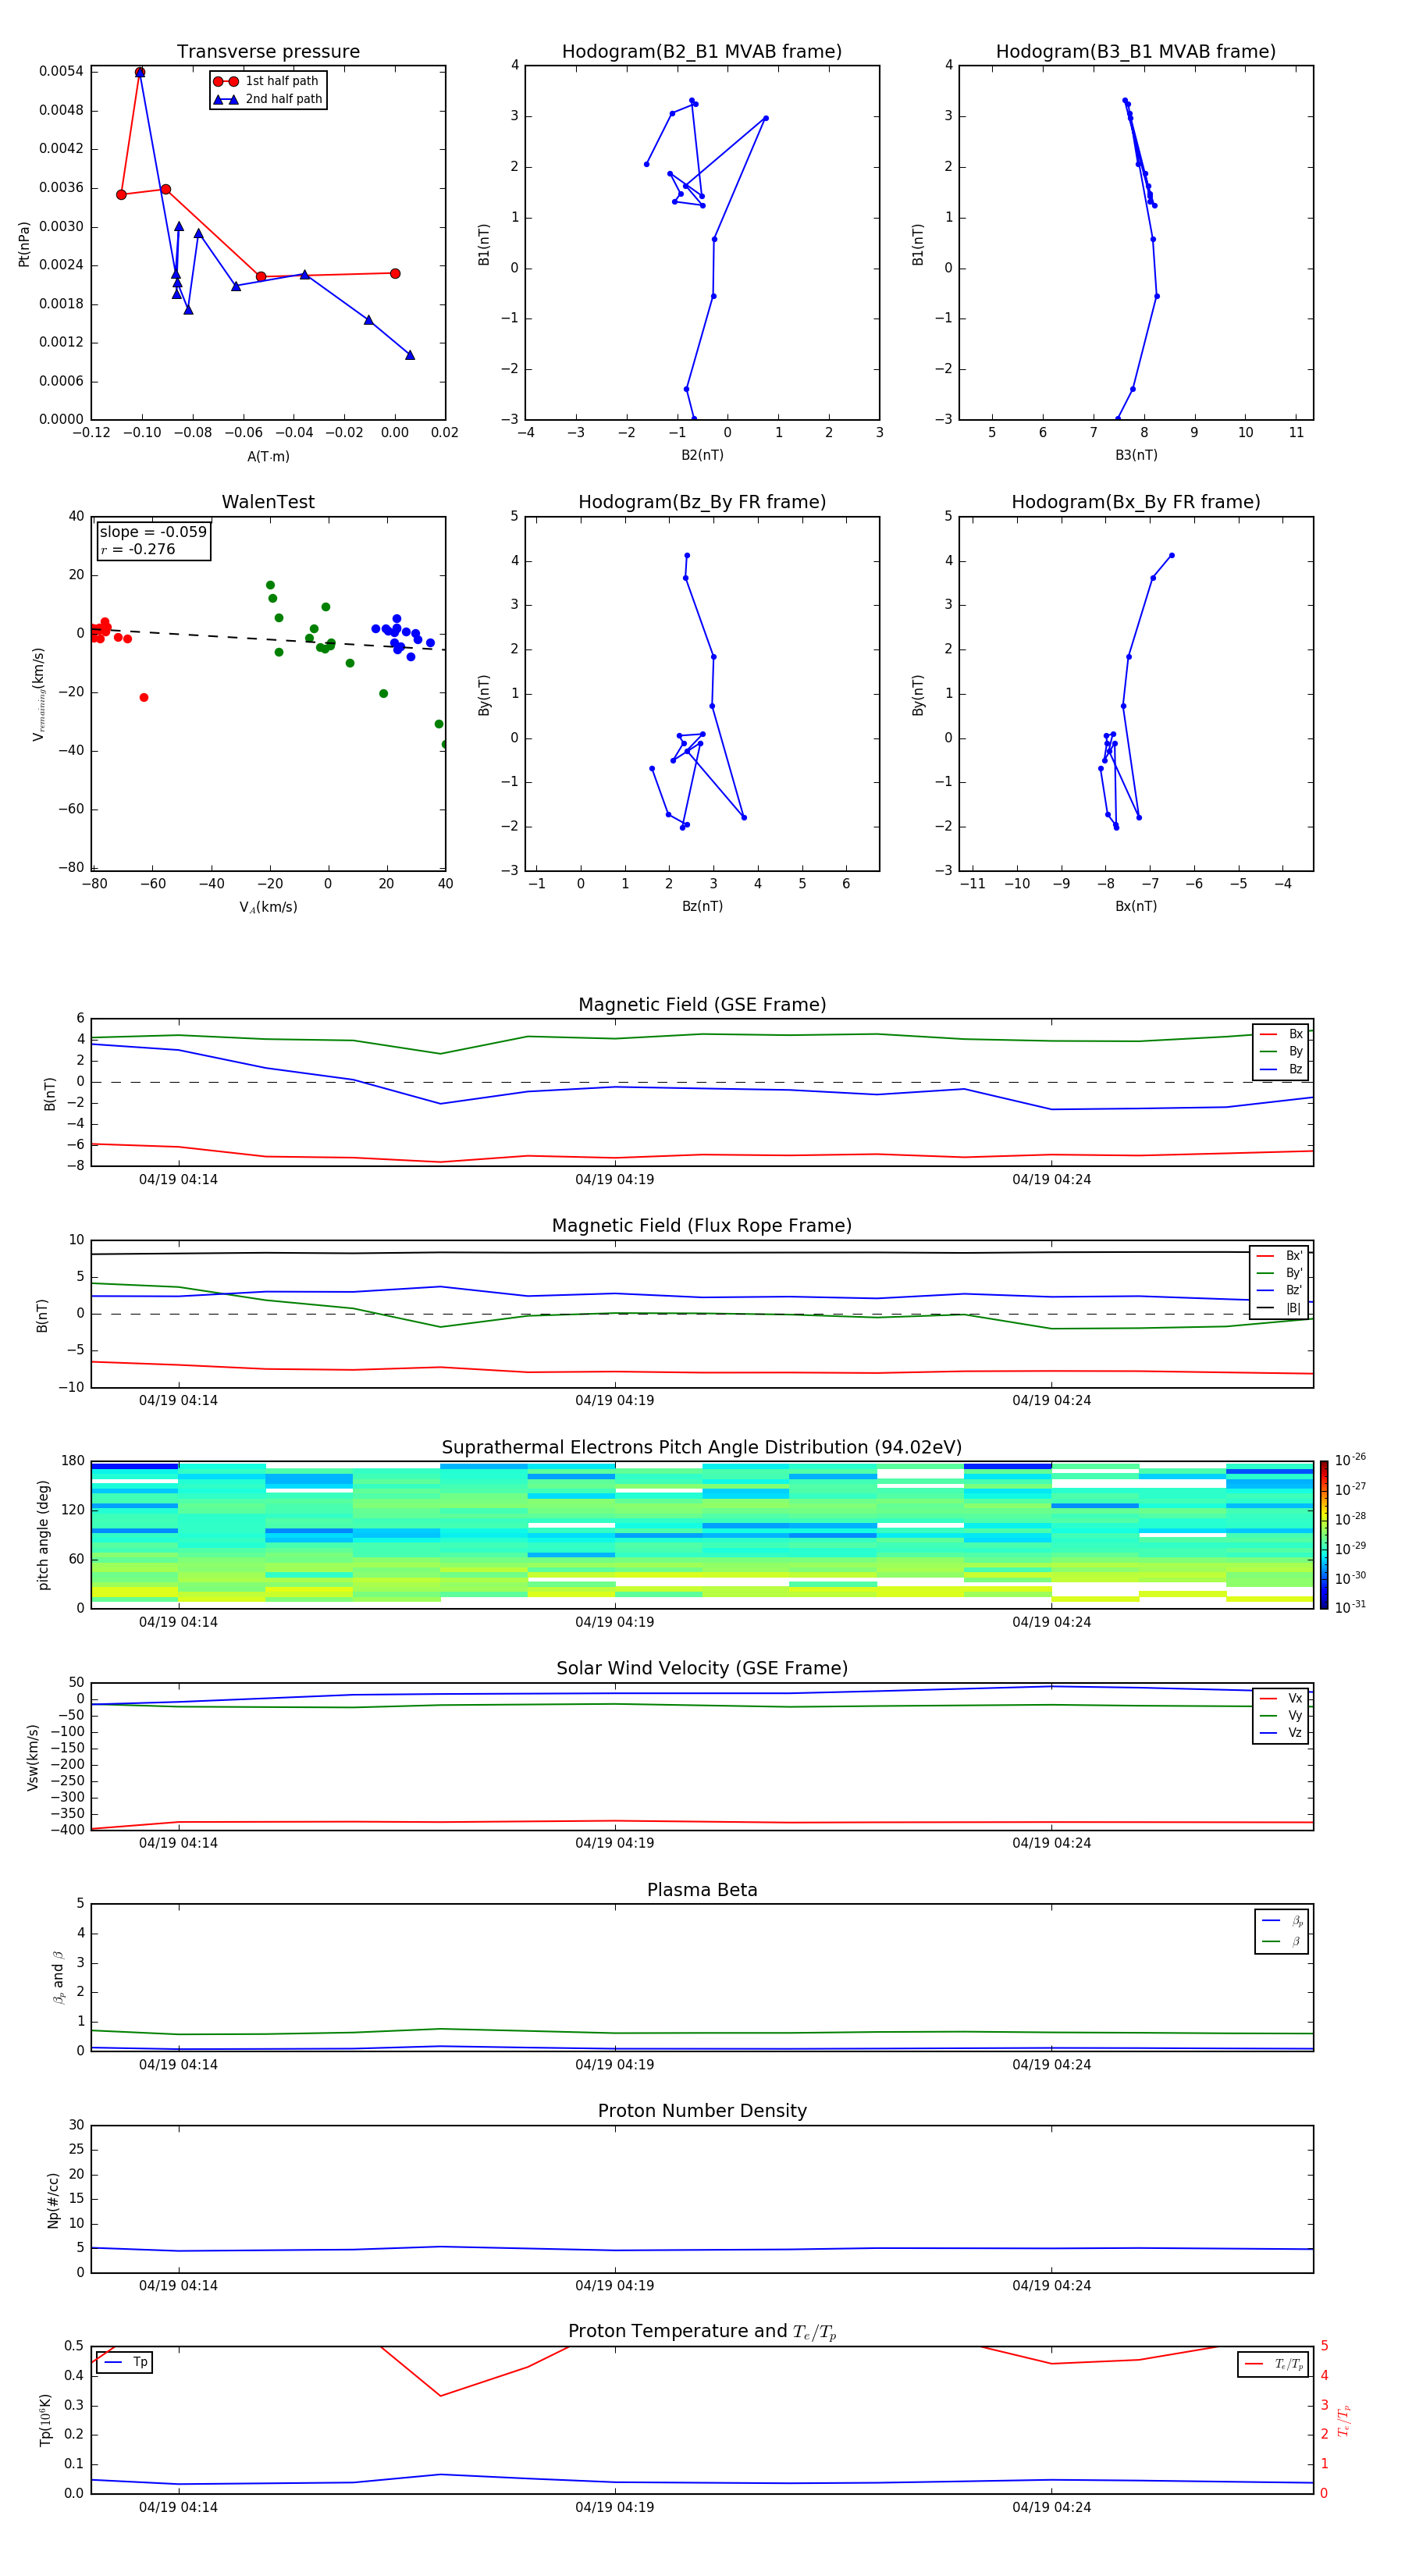Click the "Bz(nT)" x-axis label
The width and height of the screenshot is (1405, 2576).
tap(702, 906)
